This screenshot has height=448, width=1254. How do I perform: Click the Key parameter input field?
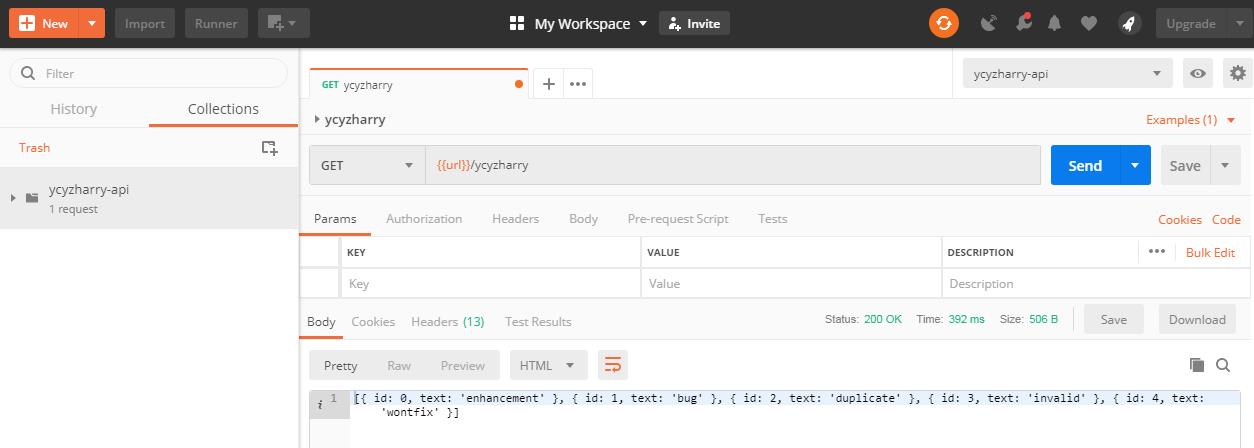pyautogui.click(x=490, y=283)
